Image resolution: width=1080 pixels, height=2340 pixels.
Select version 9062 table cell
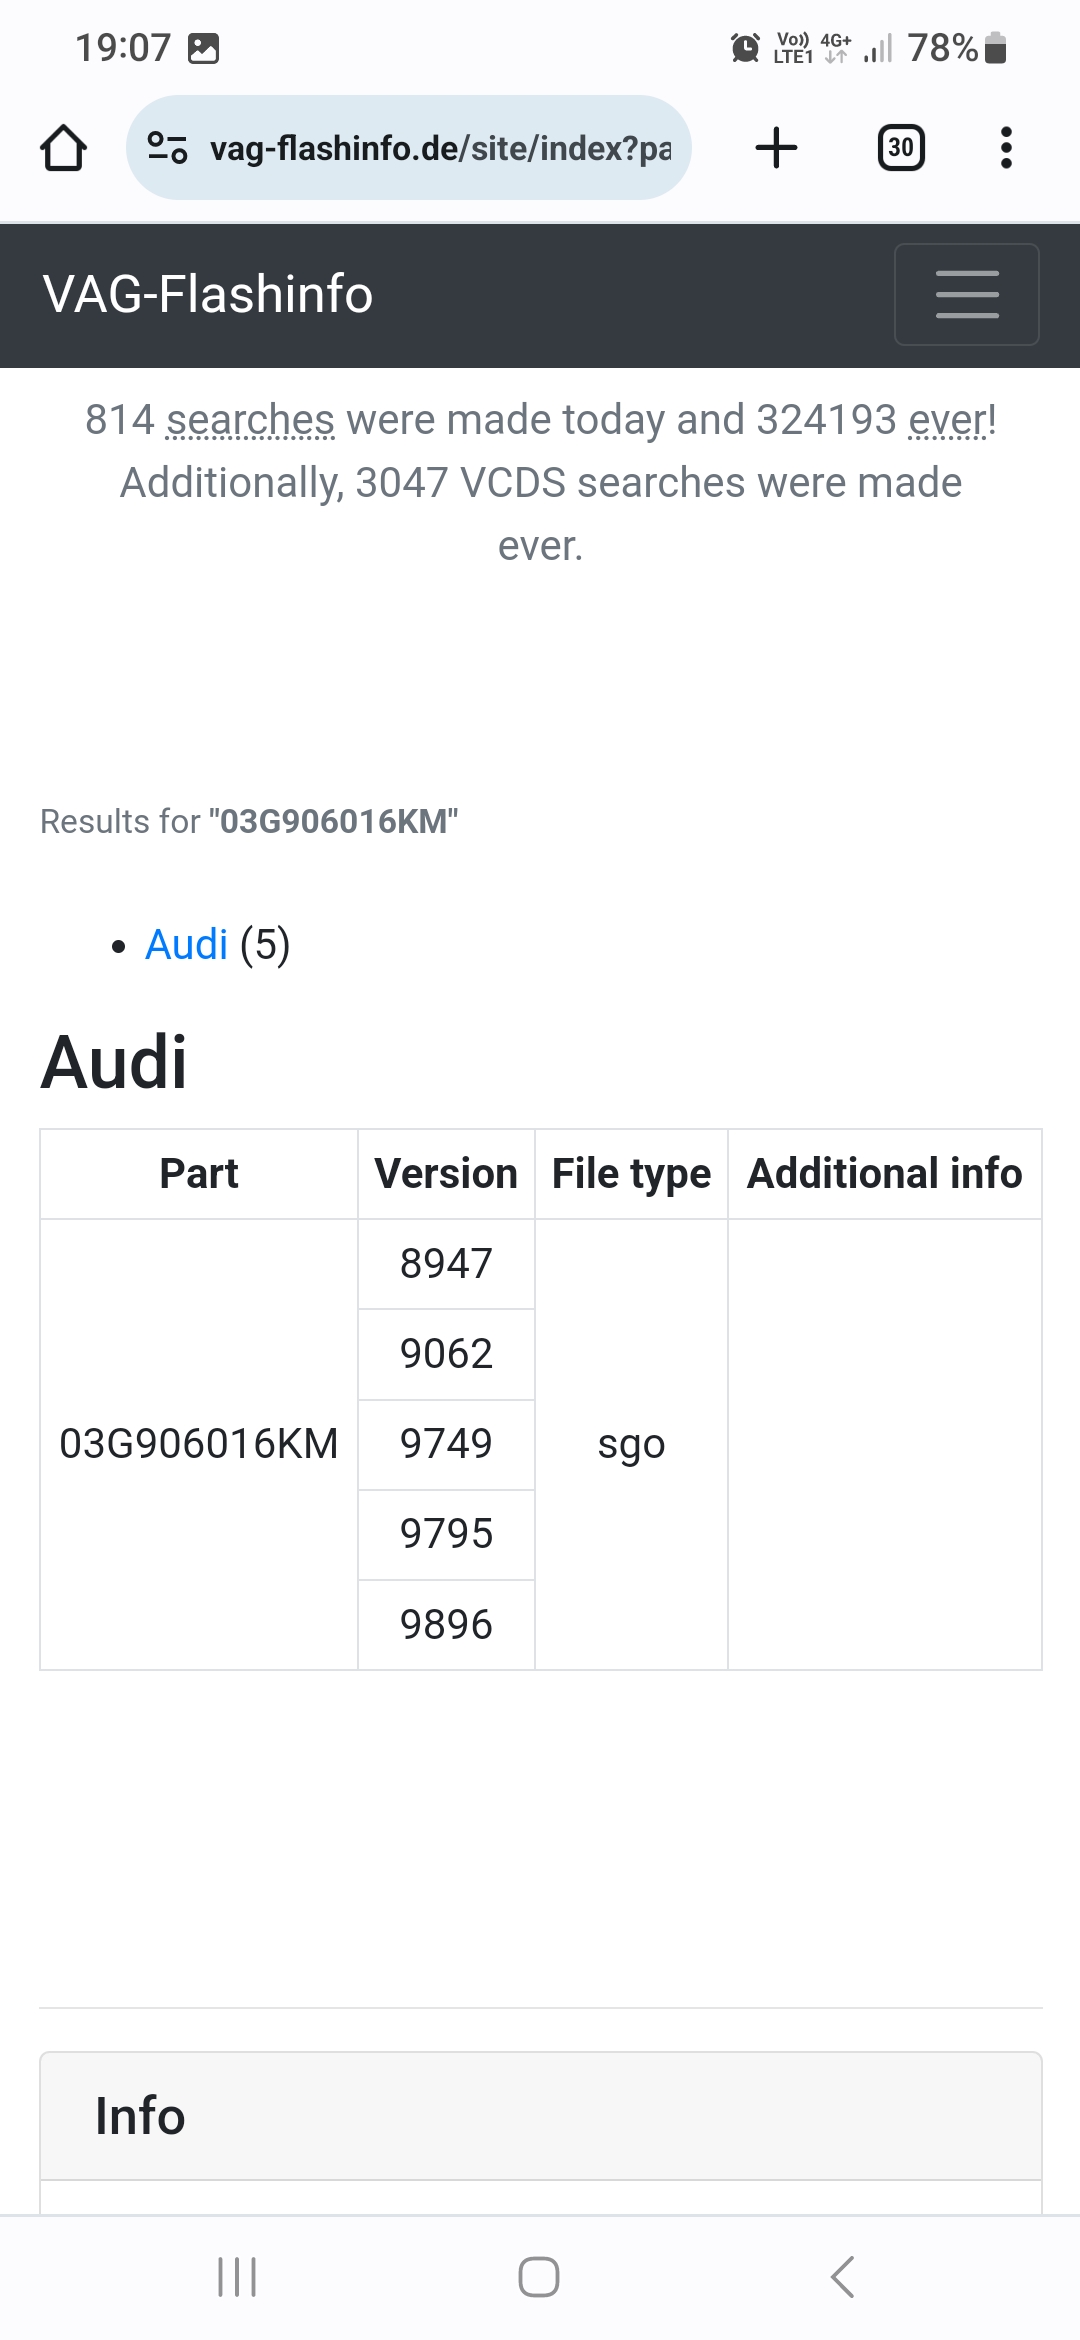(446, 1354)
